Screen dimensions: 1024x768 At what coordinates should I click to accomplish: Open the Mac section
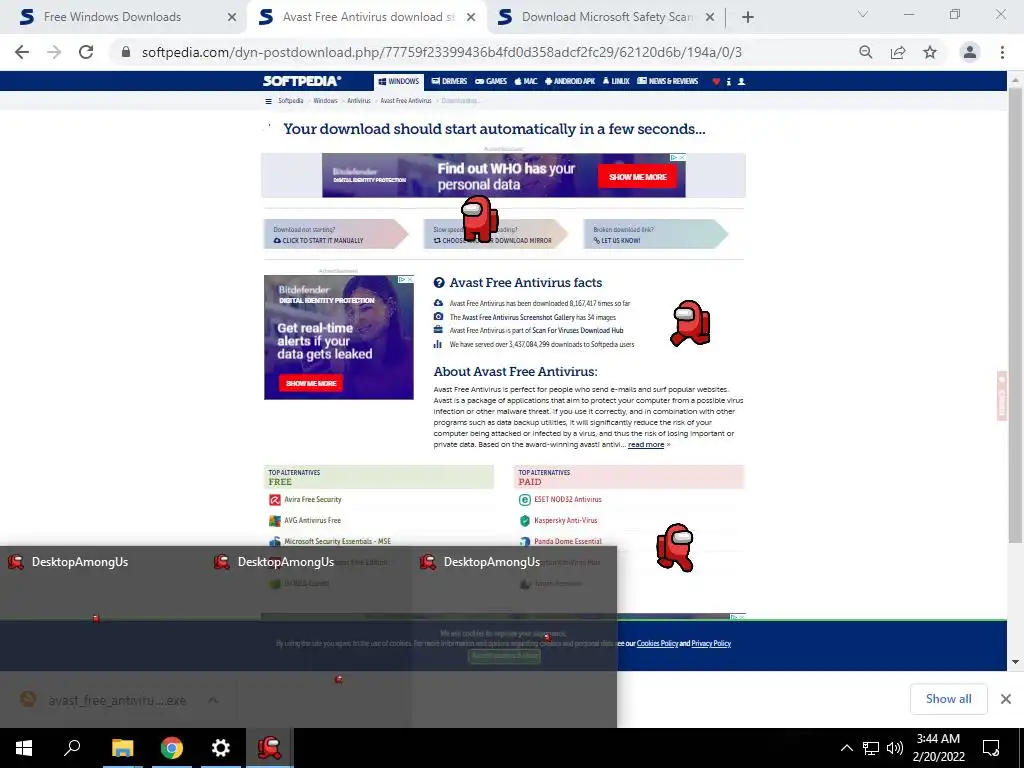(x=526, y=81)
